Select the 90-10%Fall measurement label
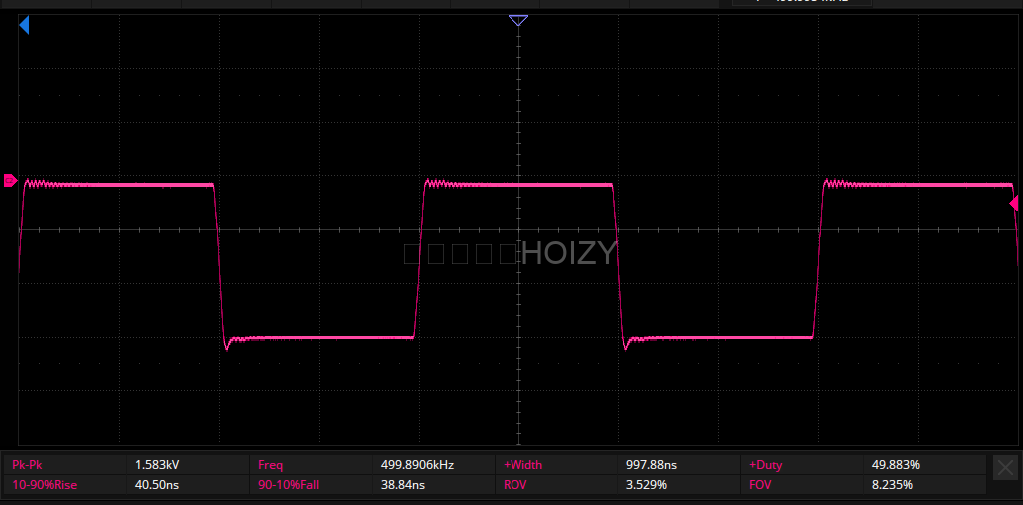Image resolution: width=1023 pixels, height=505 pixels. (291, 485)
